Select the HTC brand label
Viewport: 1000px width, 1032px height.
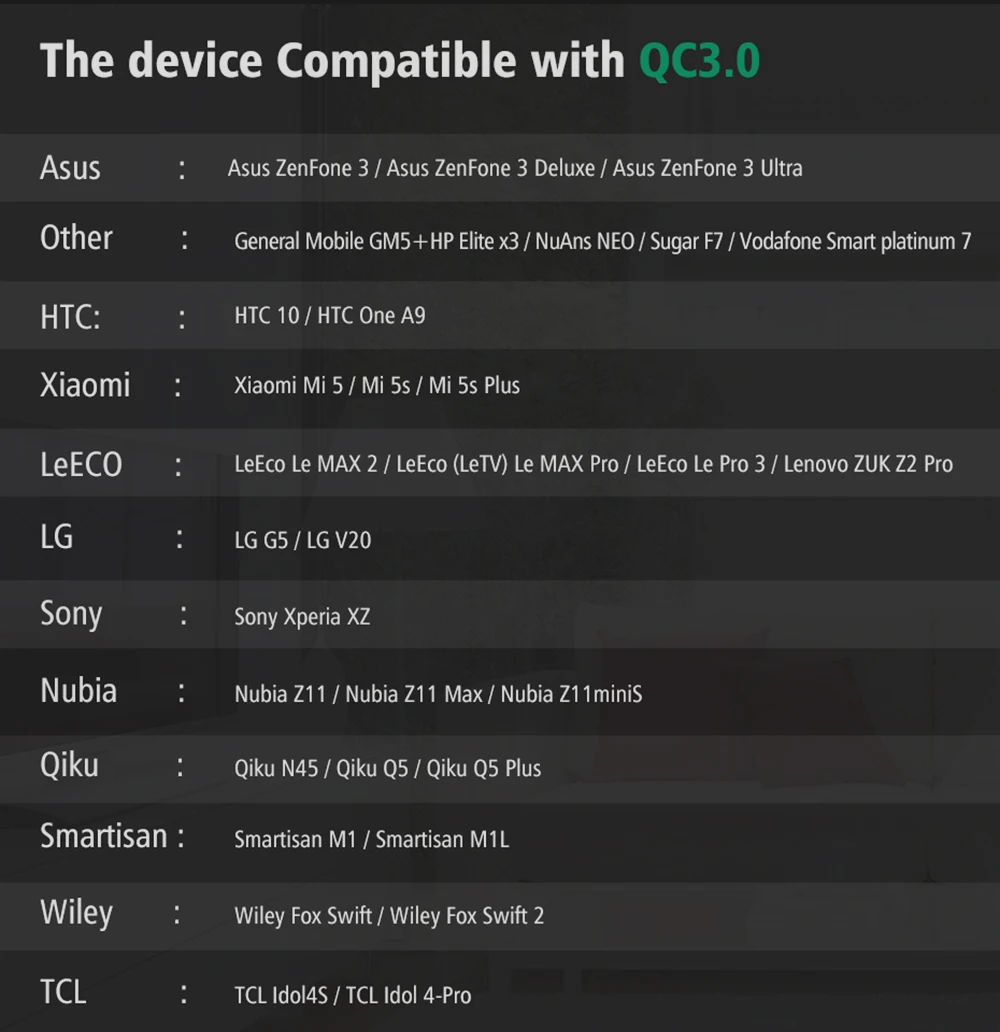[x=70, y=317]
